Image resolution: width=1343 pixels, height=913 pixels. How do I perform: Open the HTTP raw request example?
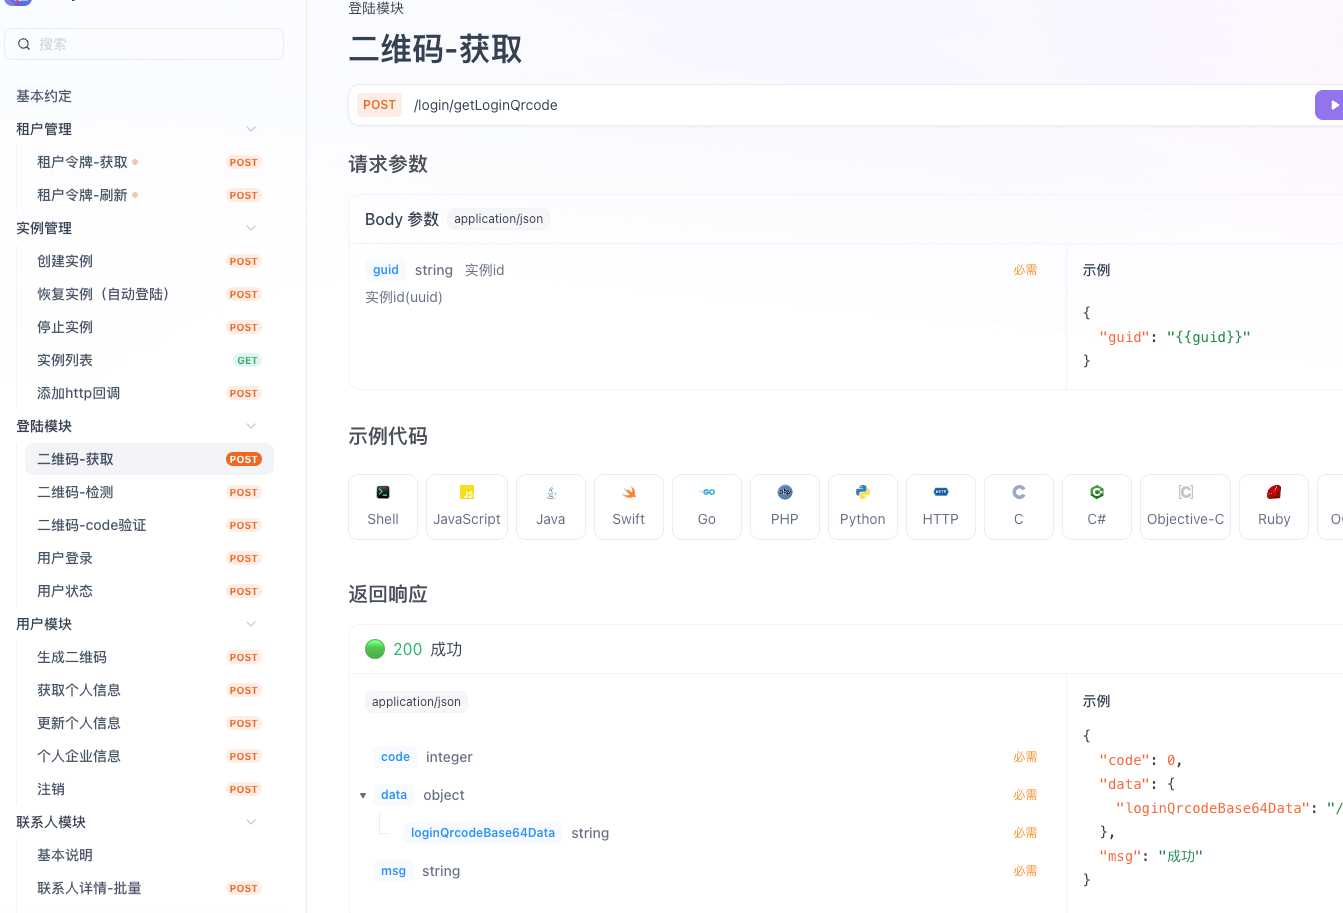[940, 506]
